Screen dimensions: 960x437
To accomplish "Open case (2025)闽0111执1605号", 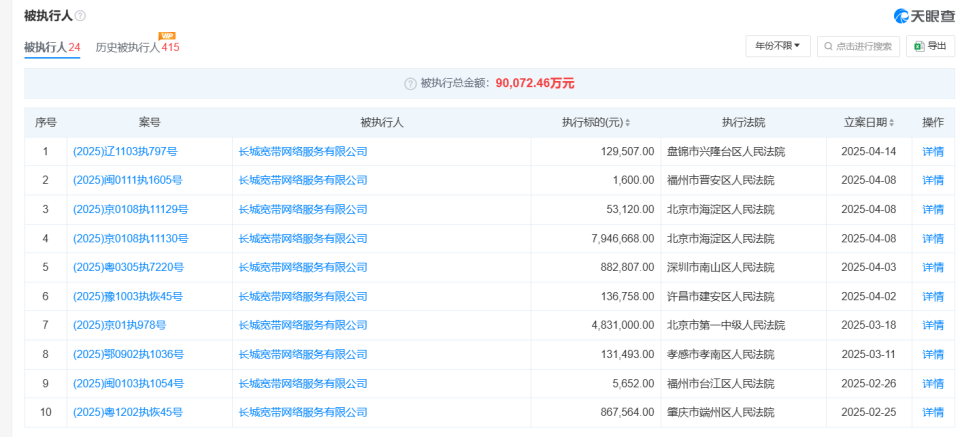I will point(127,181).
